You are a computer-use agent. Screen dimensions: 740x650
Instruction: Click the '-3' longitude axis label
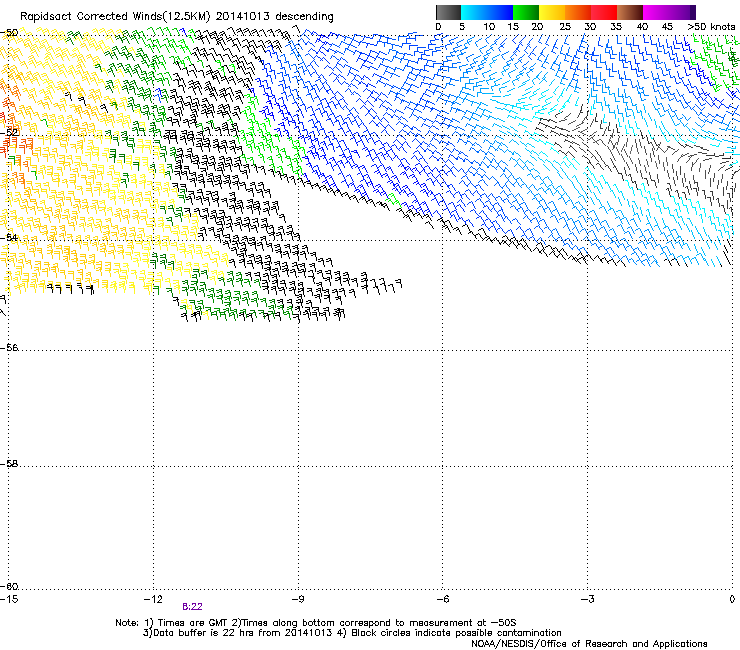[588, 599]
